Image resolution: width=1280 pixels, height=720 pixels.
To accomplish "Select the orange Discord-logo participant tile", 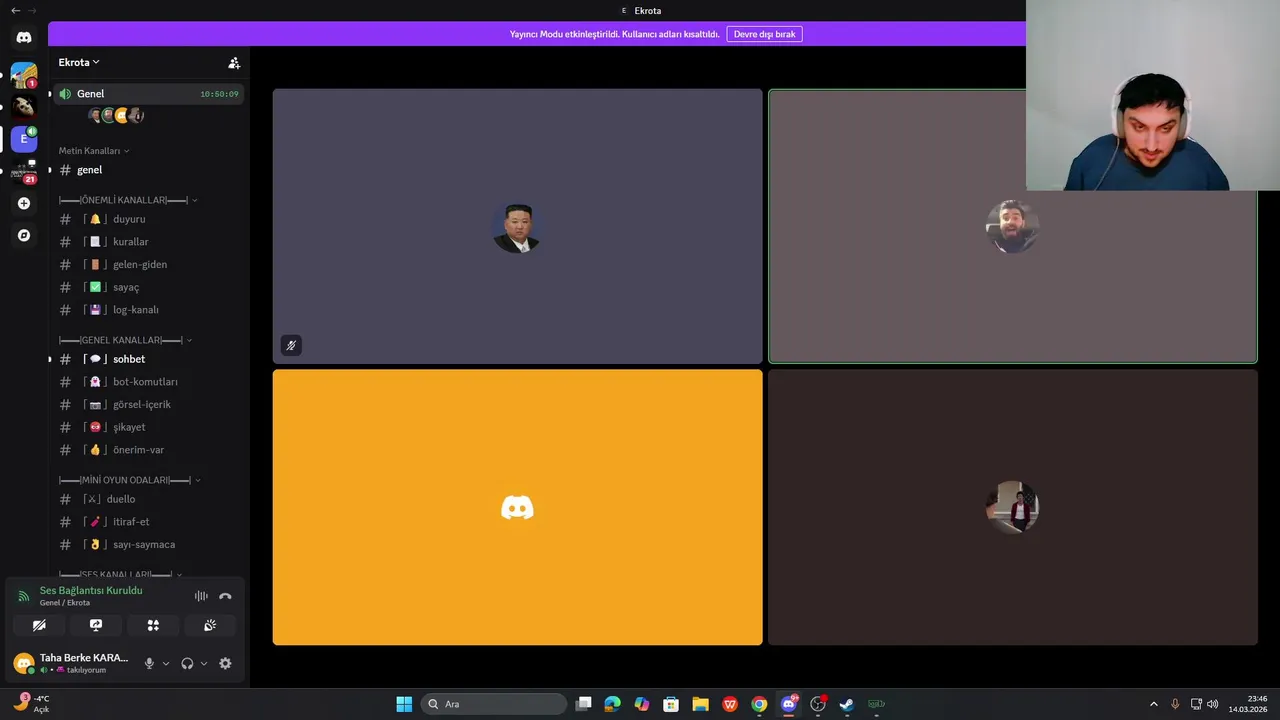I will coord(517,507).
